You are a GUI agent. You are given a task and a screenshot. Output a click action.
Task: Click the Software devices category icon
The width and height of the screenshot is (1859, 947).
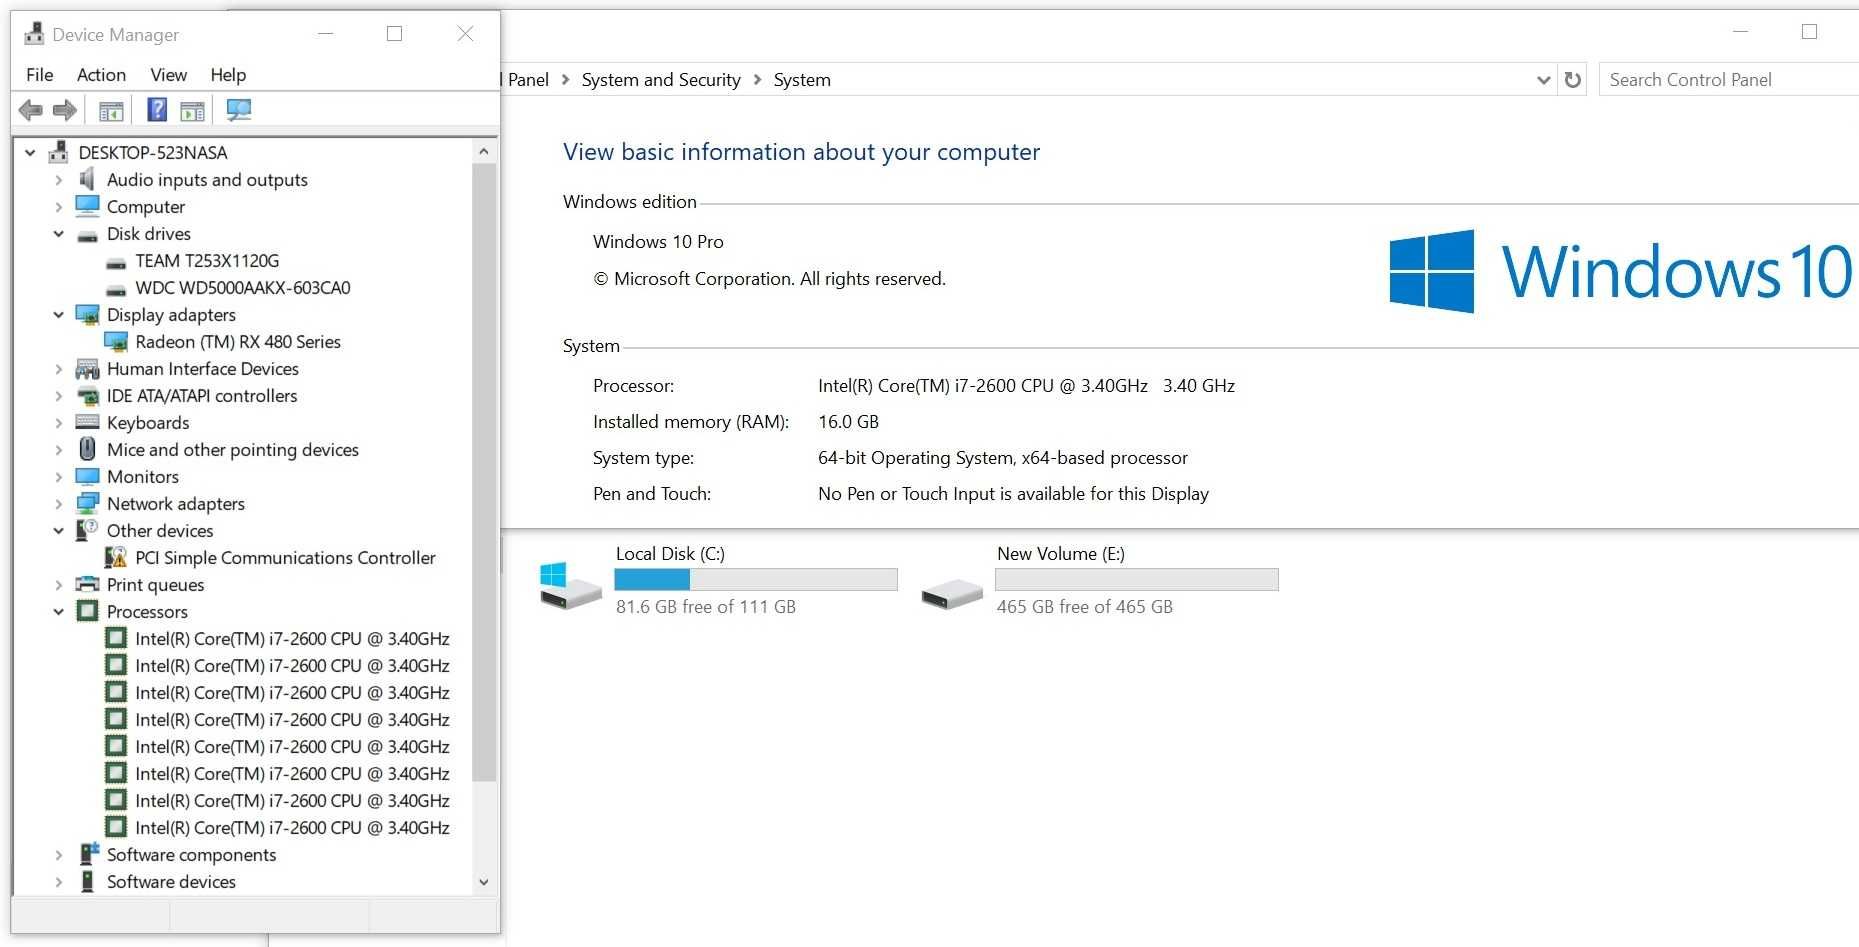coord(88,881)
